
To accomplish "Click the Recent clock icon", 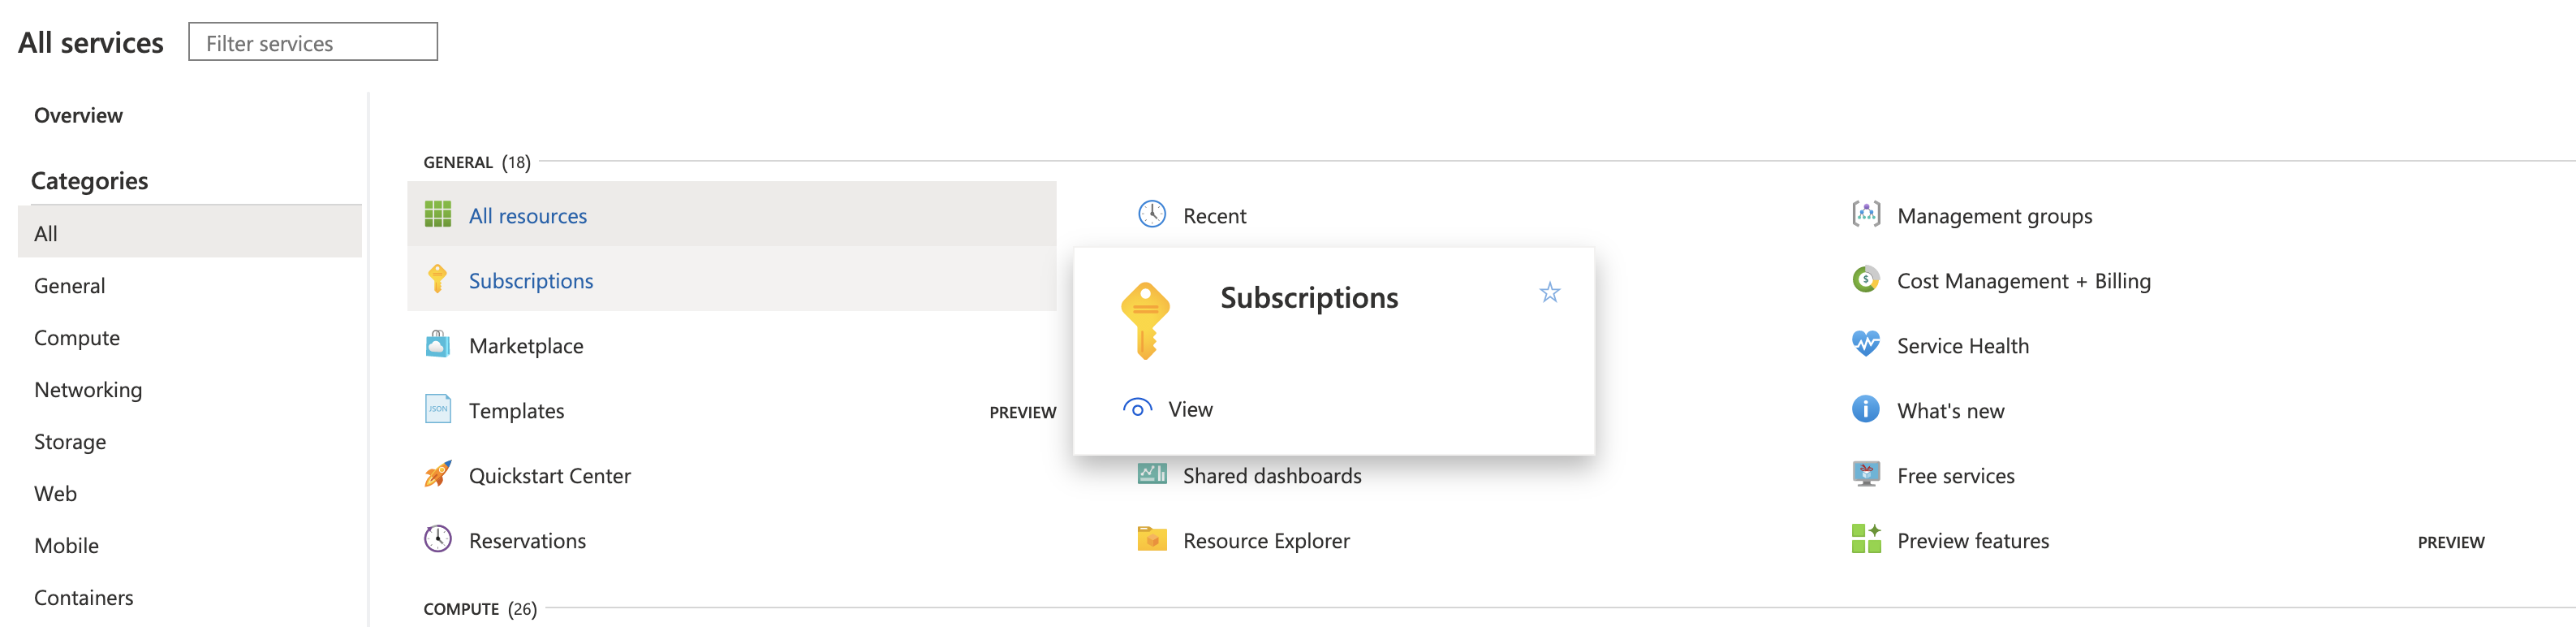I will click(x=1151, y=215).
